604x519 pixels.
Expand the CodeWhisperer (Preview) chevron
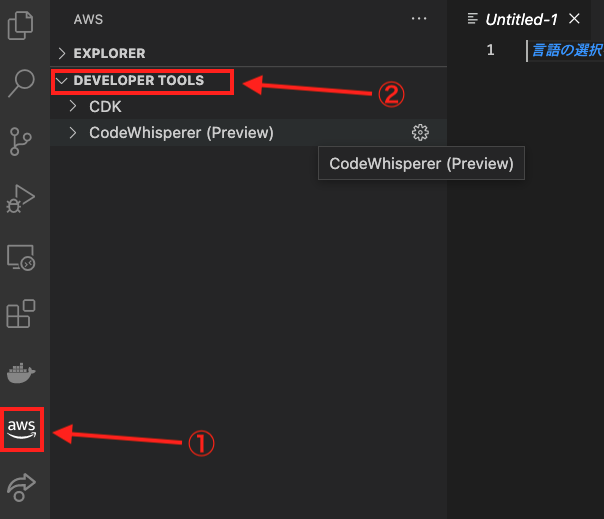[x=73, y=133]
